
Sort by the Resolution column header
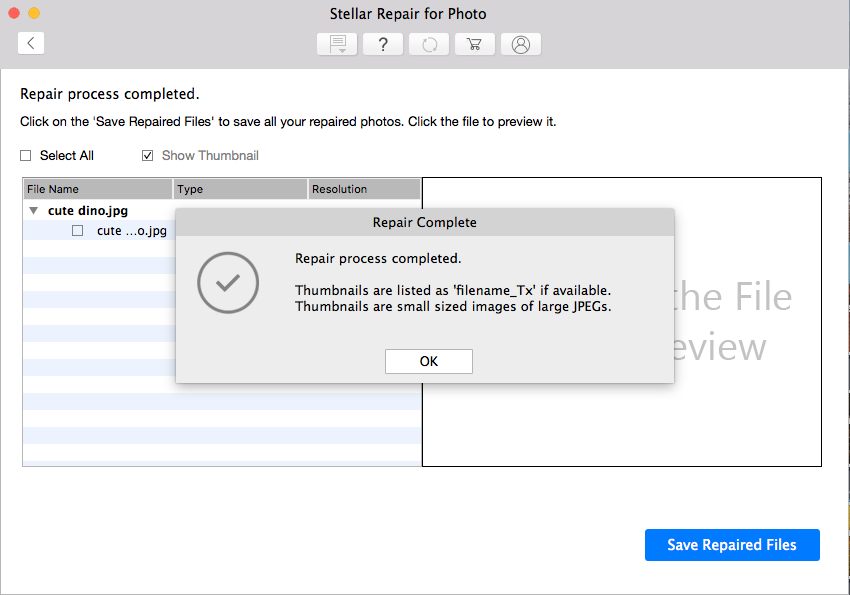coord(364,189)
